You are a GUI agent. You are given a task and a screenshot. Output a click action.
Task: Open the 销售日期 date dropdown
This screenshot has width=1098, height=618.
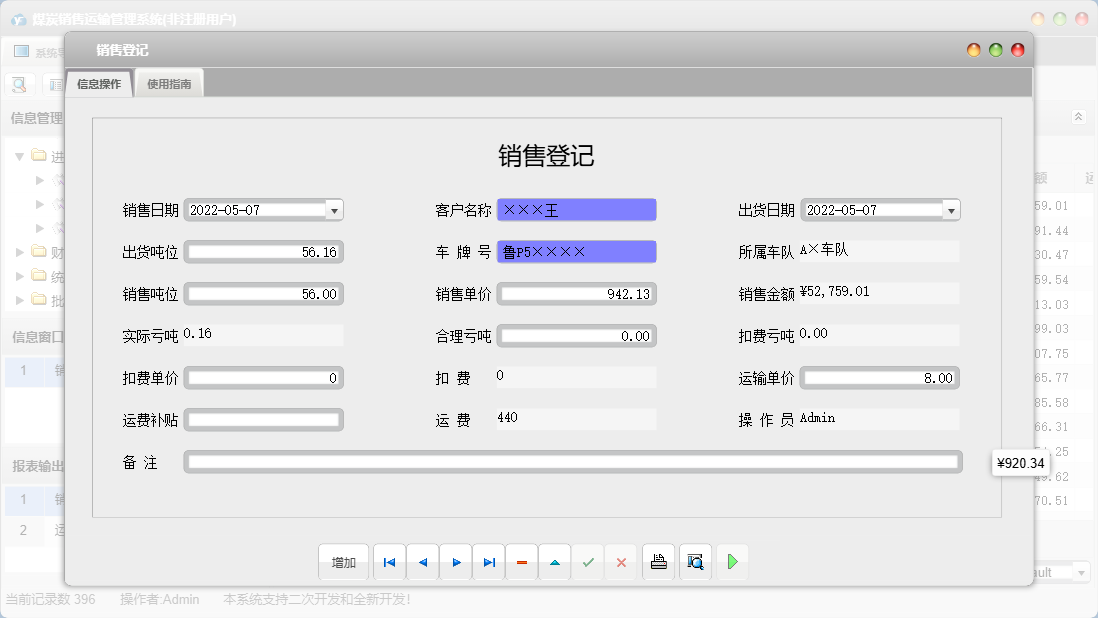coord(334,210)
